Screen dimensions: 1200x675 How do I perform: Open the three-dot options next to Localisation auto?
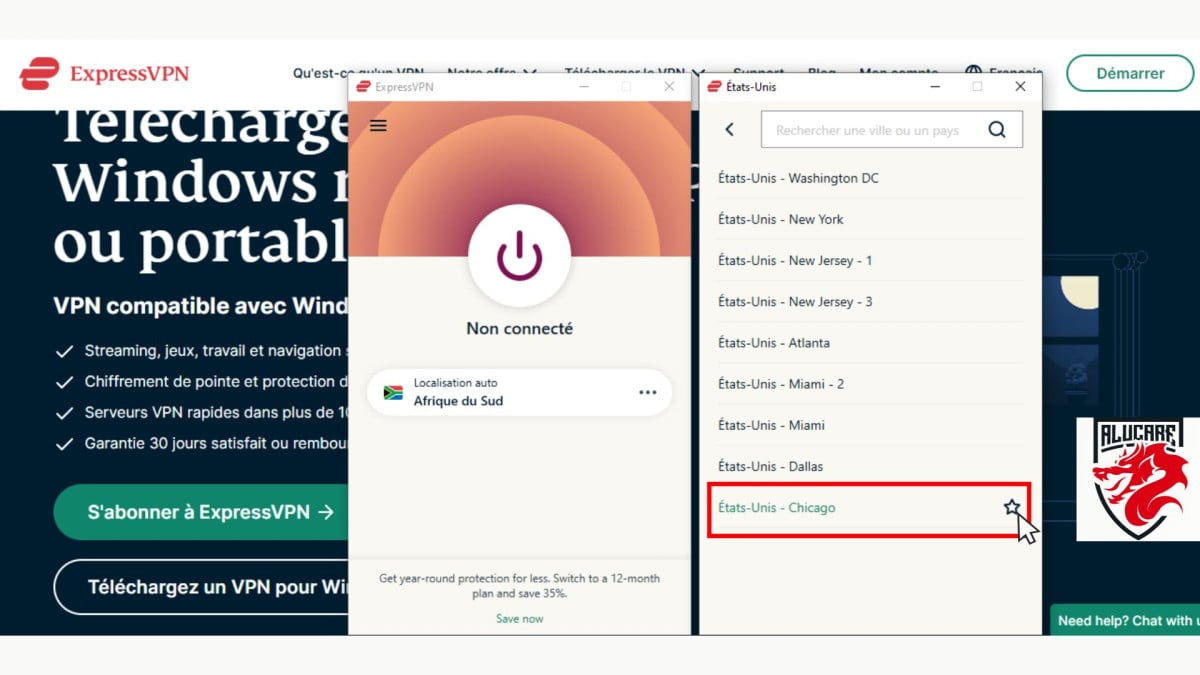pyautogui.click(x=650, y=392)
